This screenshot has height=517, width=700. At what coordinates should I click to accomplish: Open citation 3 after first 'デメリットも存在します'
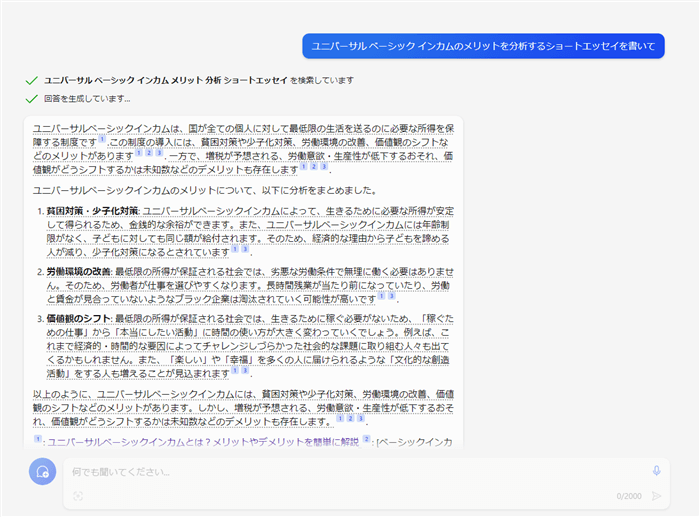(x=324, y=167)
